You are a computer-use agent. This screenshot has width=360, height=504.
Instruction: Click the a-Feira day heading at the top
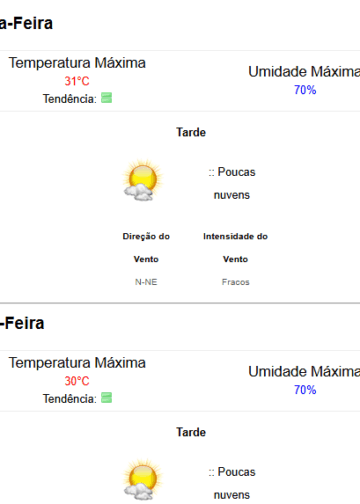pyautogui.click(x=26, y=23)
